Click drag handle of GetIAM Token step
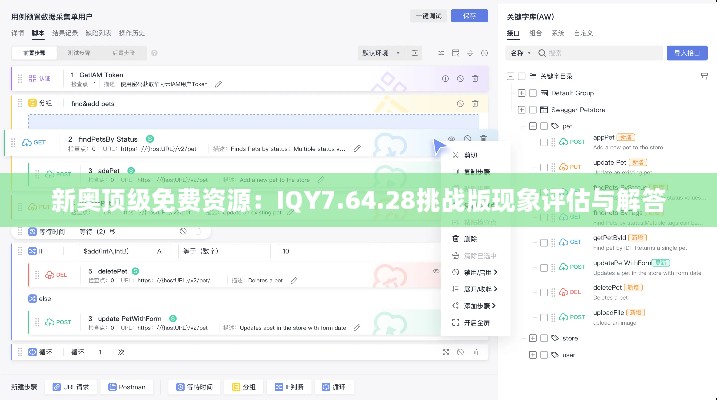717x400 pixels. (x=20, y=79)
